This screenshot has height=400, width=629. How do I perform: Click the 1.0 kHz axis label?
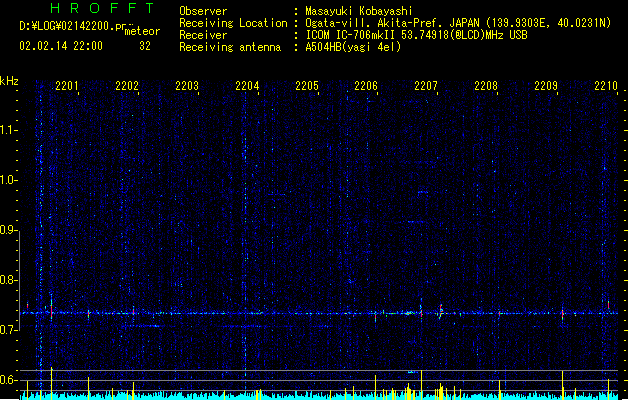click(8, 180)
